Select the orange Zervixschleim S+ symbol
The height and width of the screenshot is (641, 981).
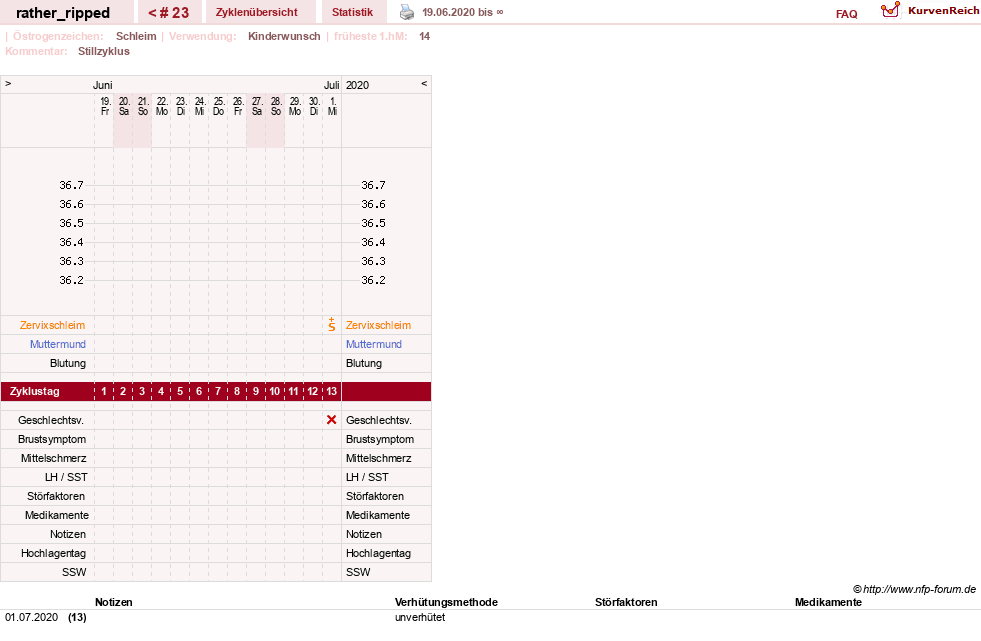[x=332, y=325]
